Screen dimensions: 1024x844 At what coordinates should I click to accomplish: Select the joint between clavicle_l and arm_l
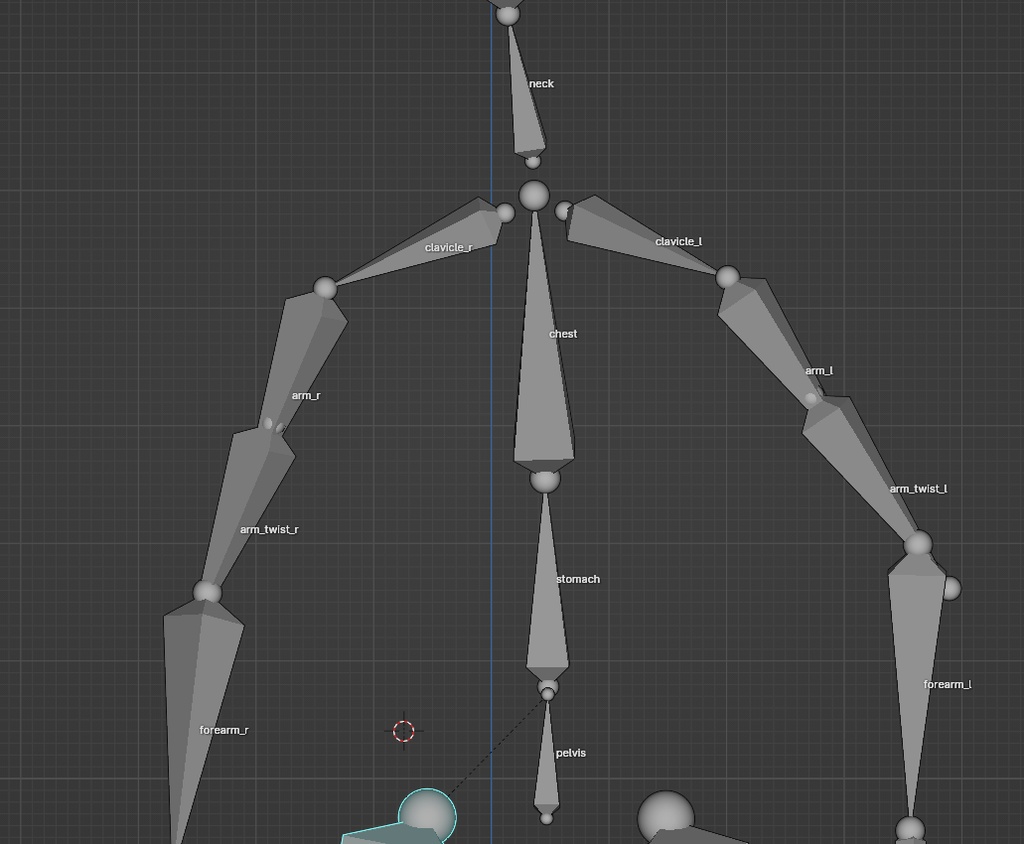coord(728,277)
